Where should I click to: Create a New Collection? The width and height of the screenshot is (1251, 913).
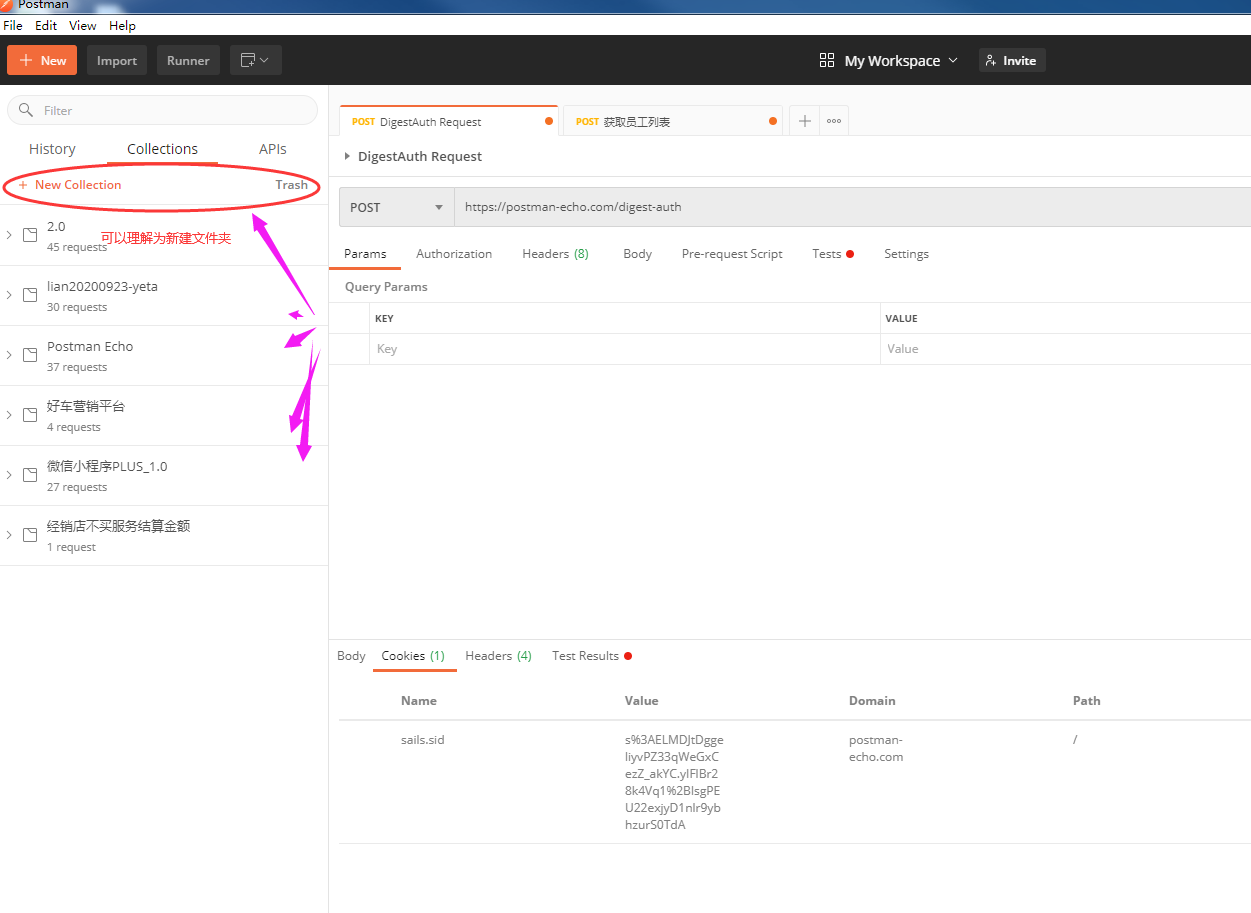[x=69, y=185]
